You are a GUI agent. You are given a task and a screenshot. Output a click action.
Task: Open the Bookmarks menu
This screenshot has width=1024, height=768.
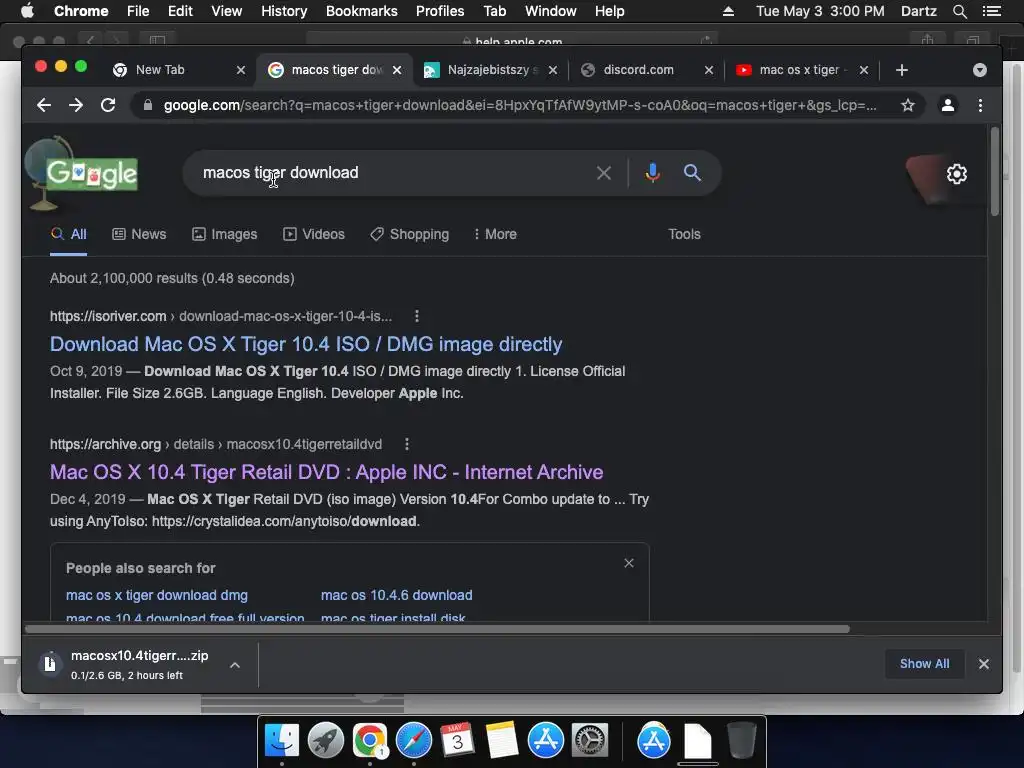[362, 11]
